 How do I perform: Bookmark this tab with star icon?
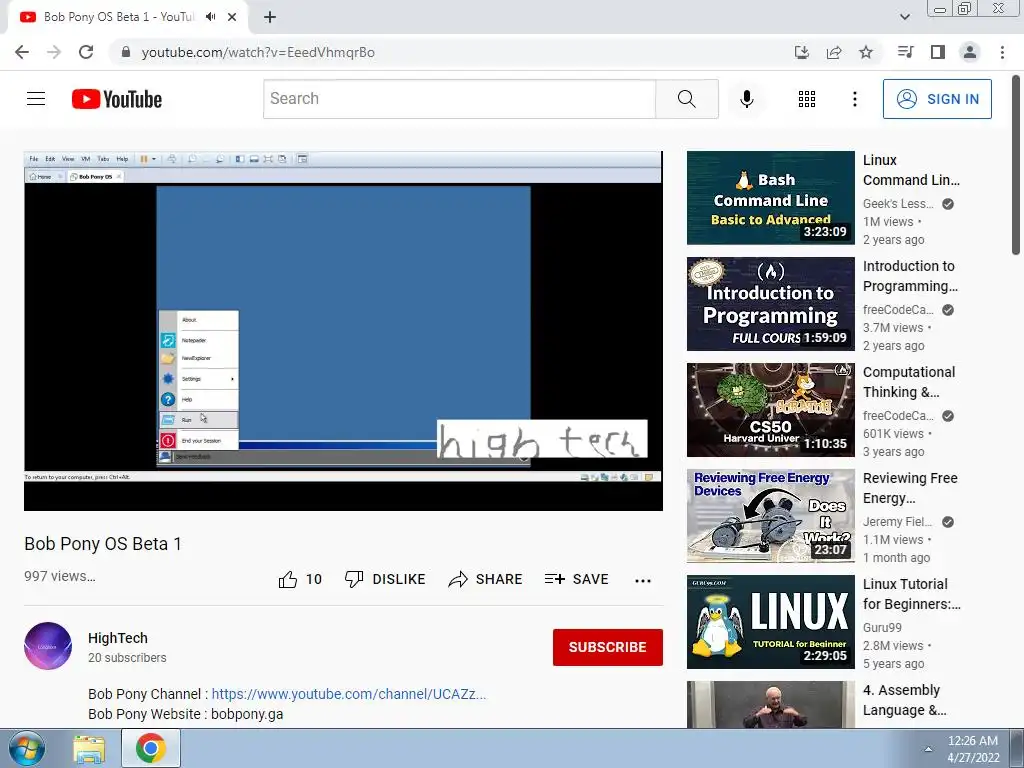(x=866, y=52)
